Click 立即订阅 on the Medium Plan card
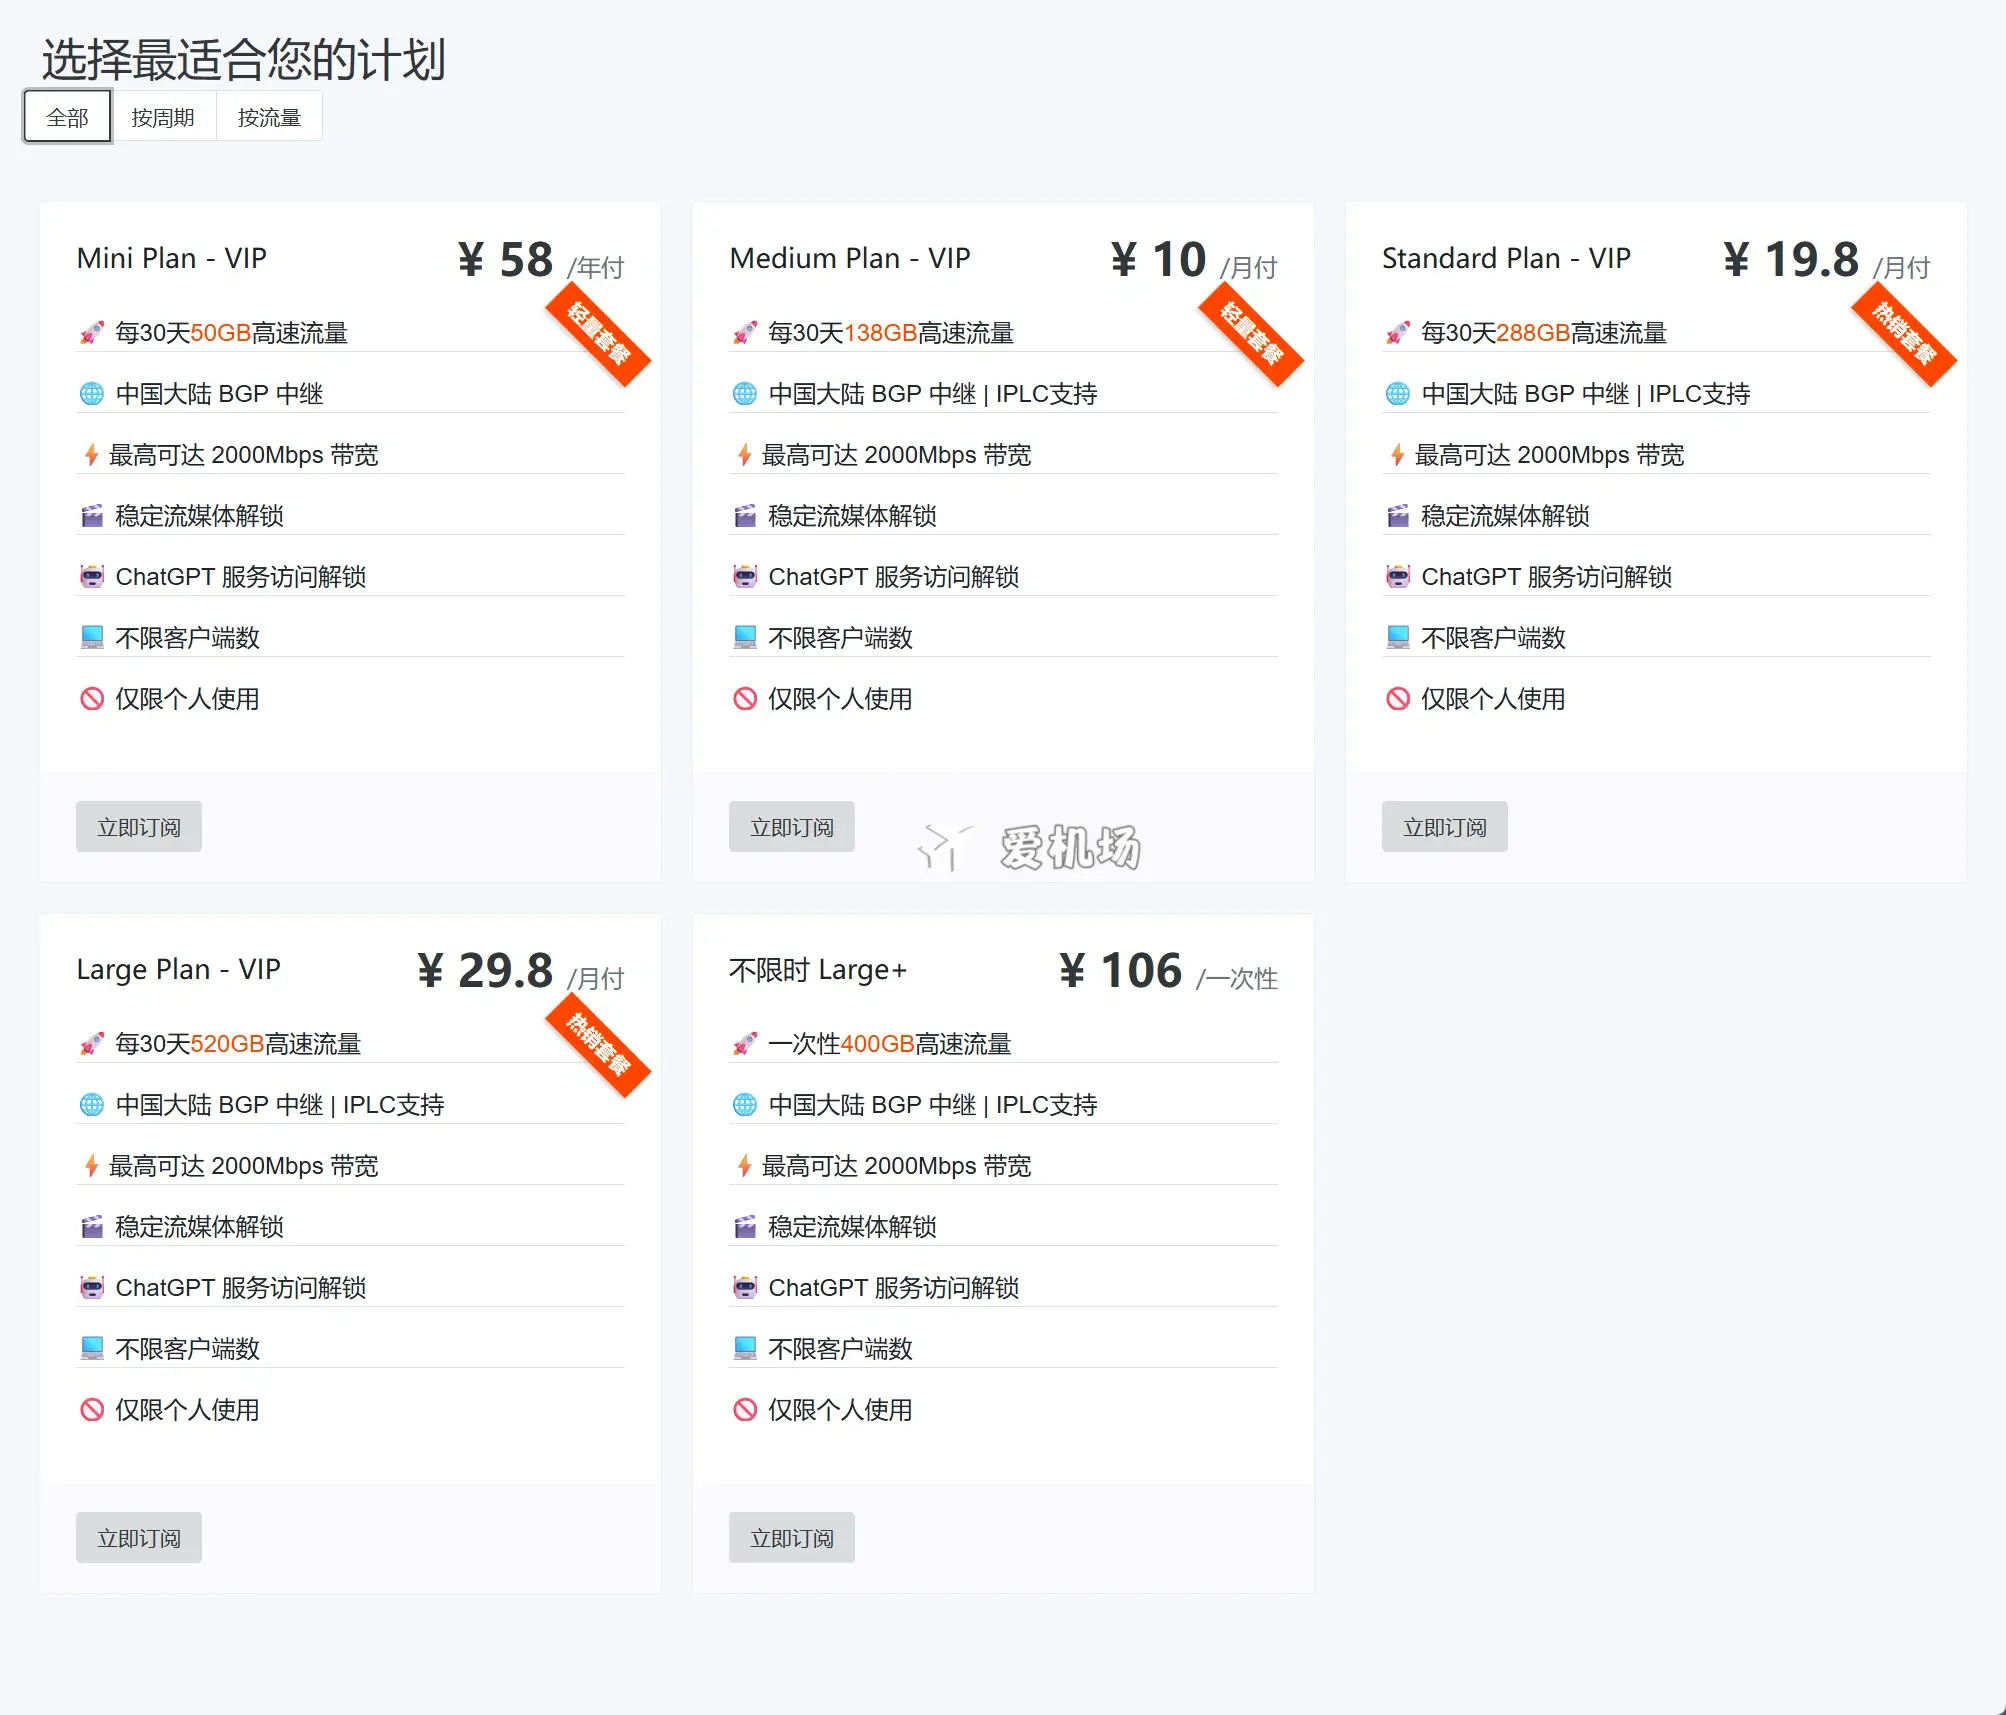The width and height of the screenshot is (2006, 1715). click(791, 826)
